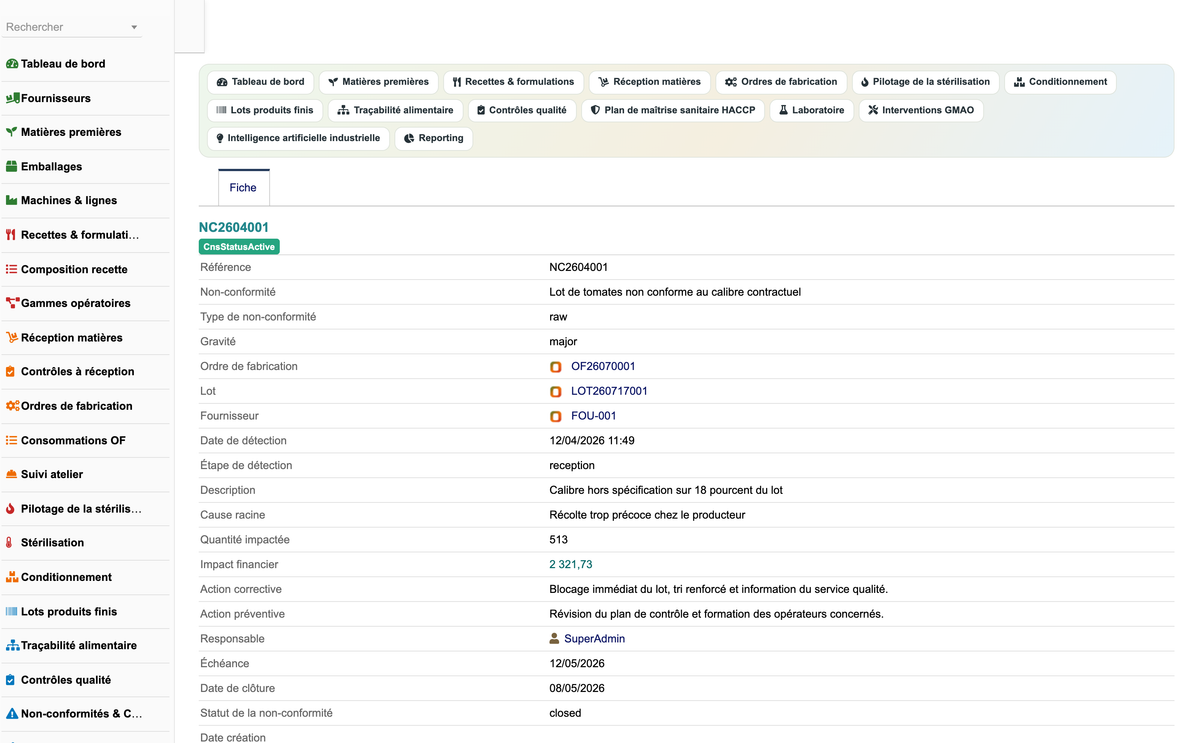Open Plan de maîtrise sanitaire HACCP menu
1200x743 pixels.
tap(673, 110)
